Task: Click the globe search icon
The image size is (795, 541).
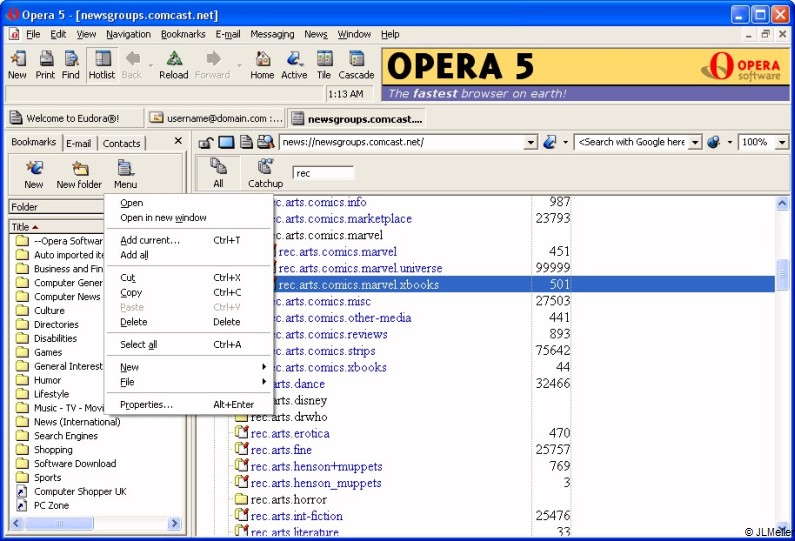Action: [x=713, y=142]
